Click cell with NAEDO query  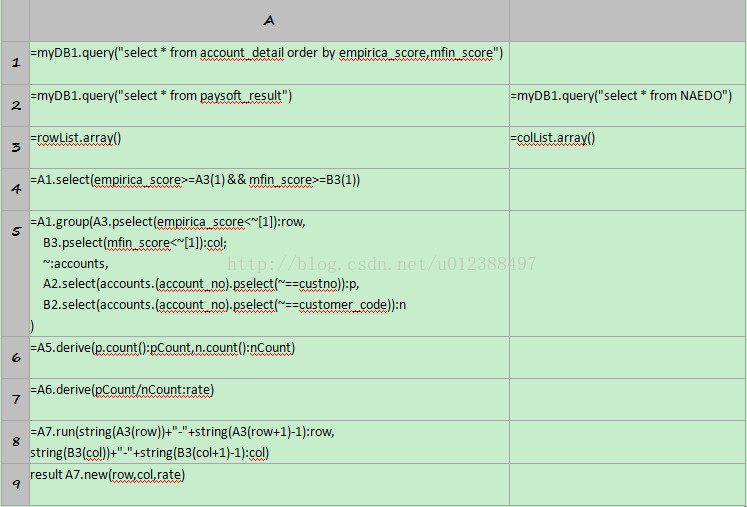[x=627, y=105]
